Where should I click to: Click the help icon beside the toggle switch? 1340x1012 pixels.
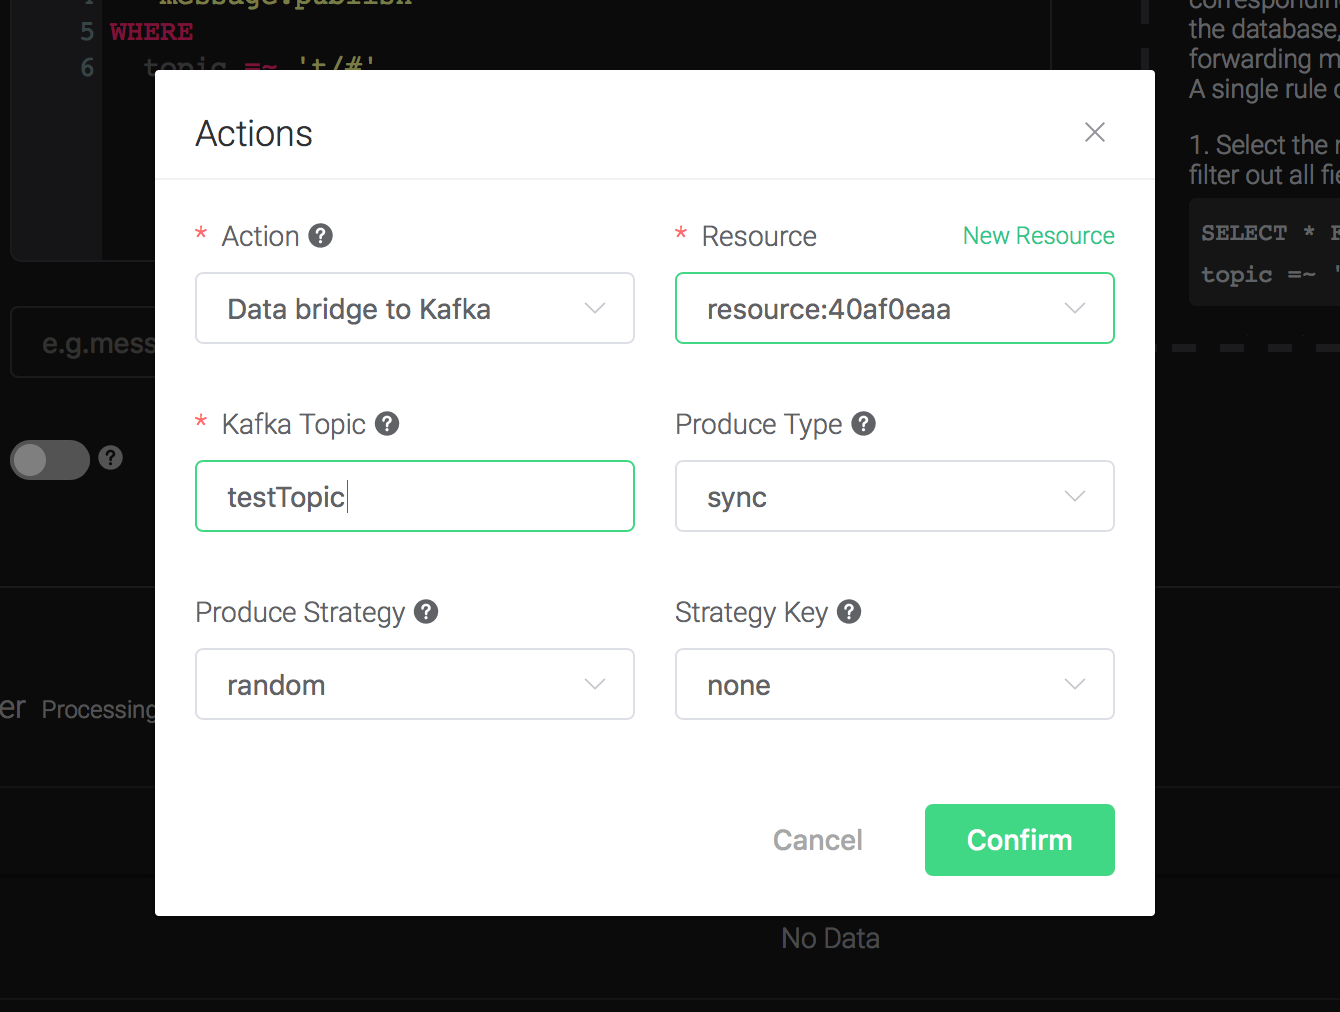click(111, 458)
